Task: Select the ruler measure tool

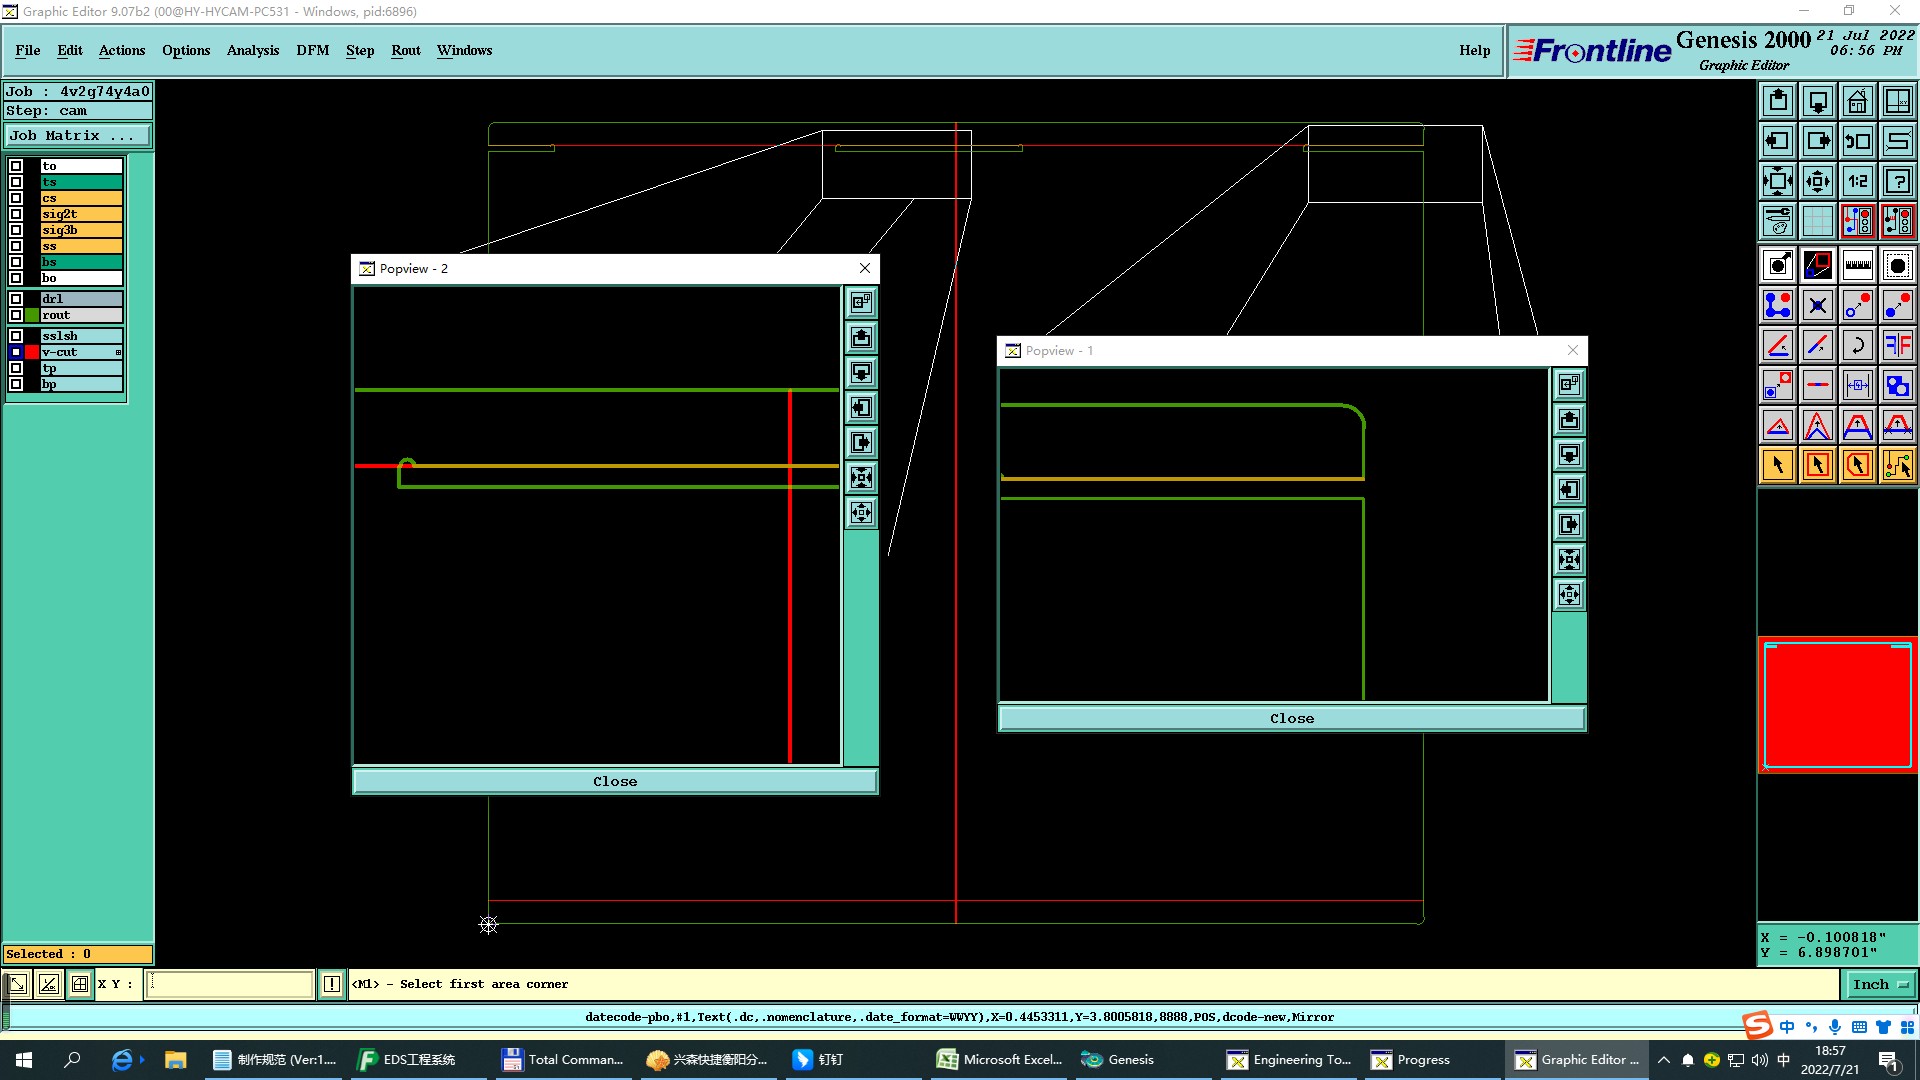Action: (1857, 265)
